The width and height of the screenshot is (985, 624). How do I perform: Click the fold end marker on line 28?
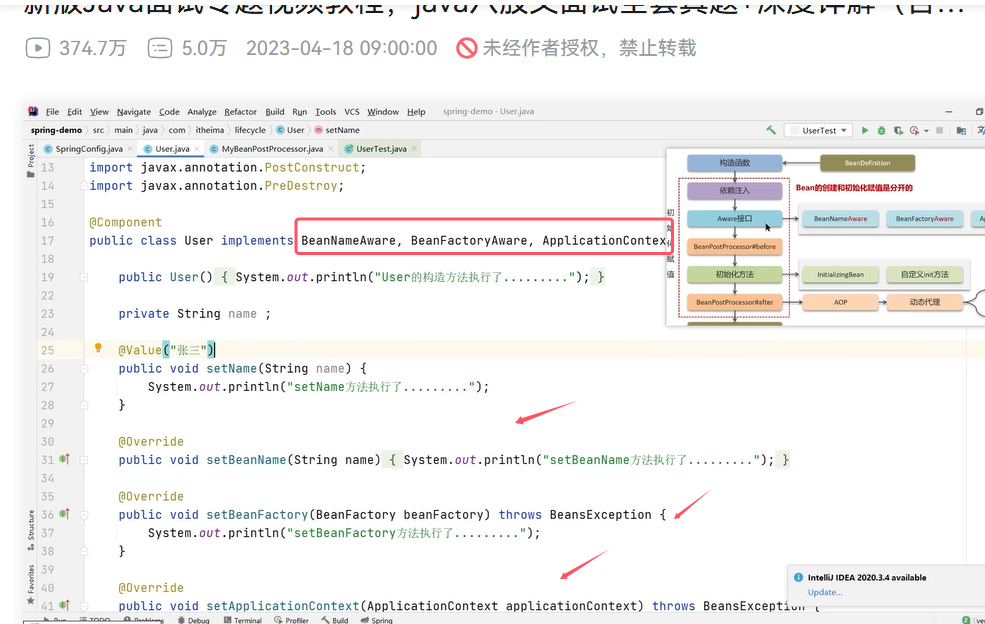click(x=84, y=405)
